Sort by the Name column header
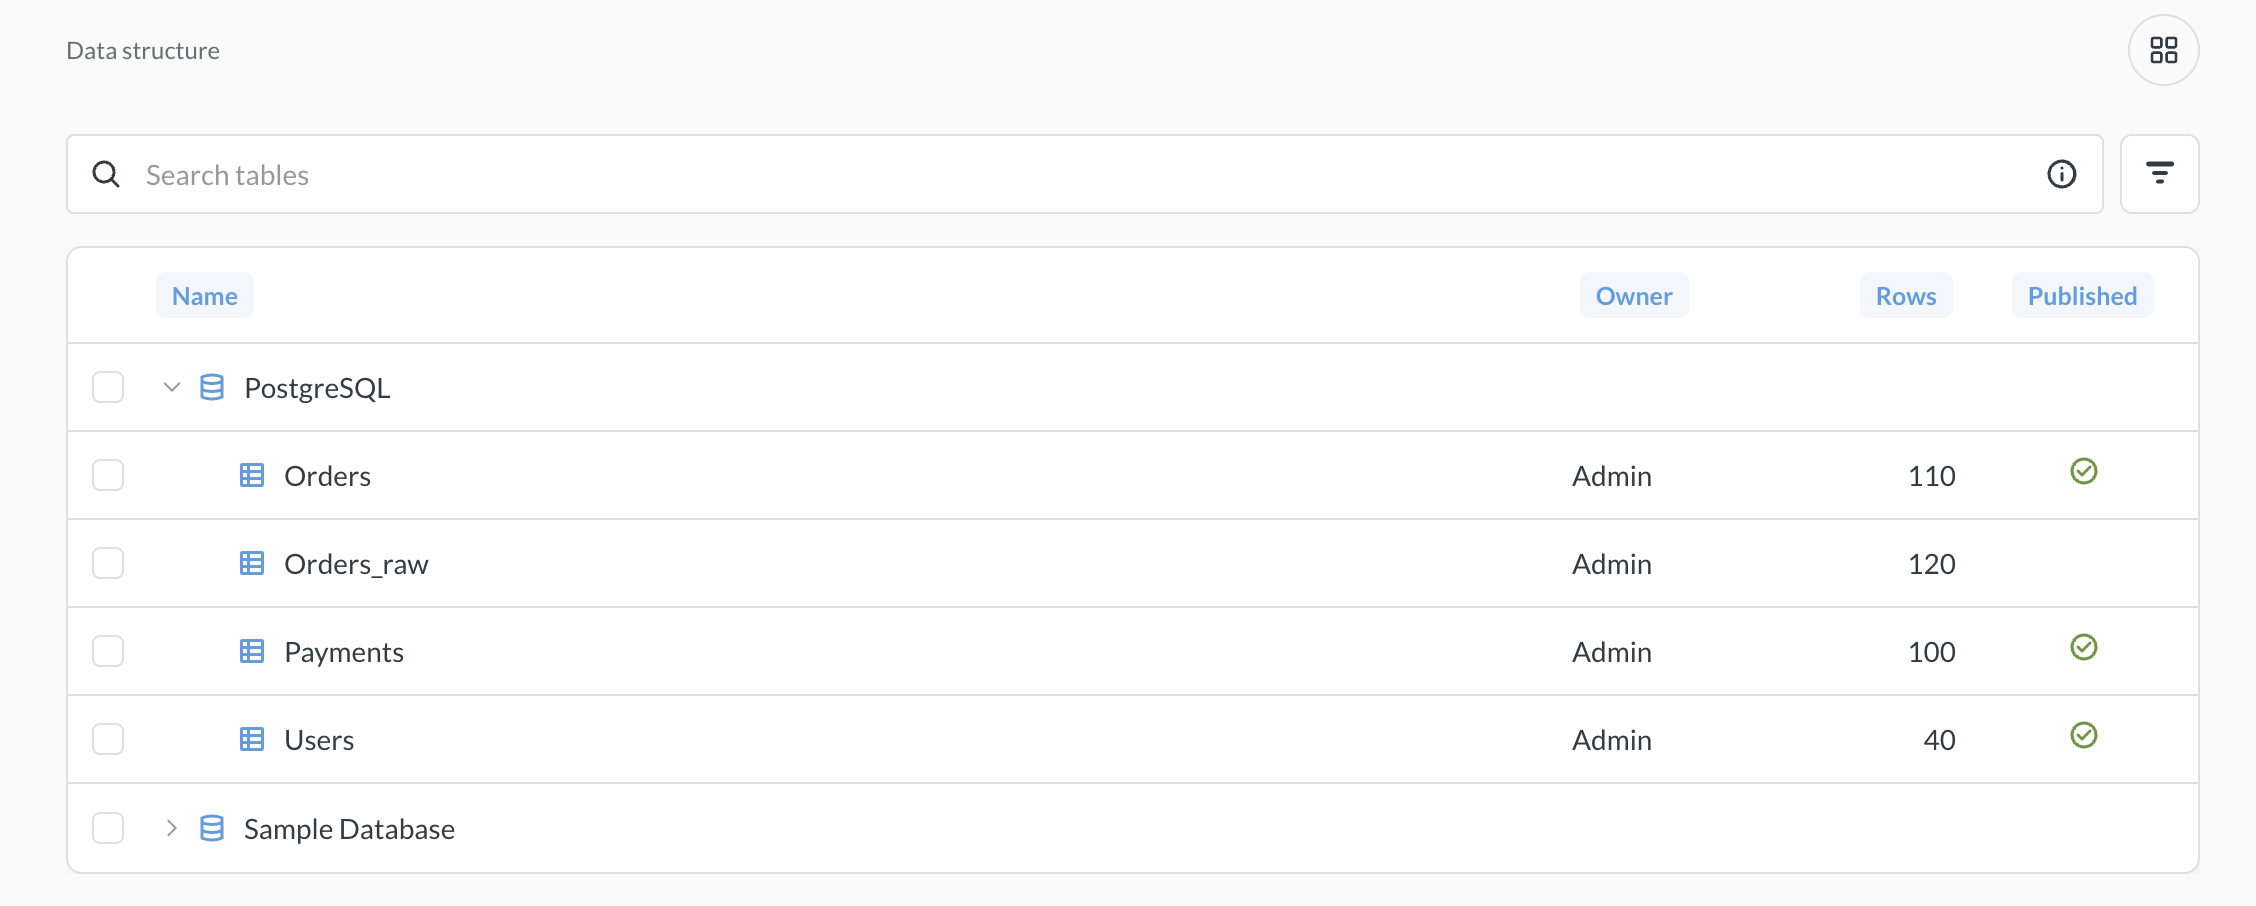2256x906 pixels. point(204,296)
